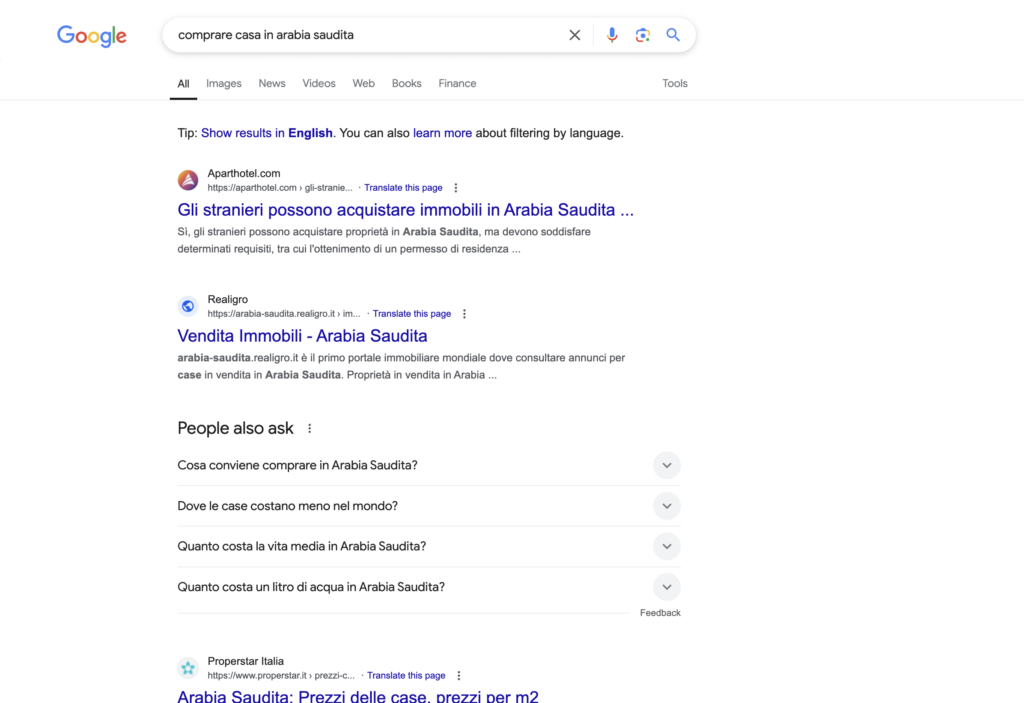Image resolution: width=1024 pixels, height=703 pixels.
Task: Open three-dot menu next to People also ask
Action: click(x=310, y=429)
